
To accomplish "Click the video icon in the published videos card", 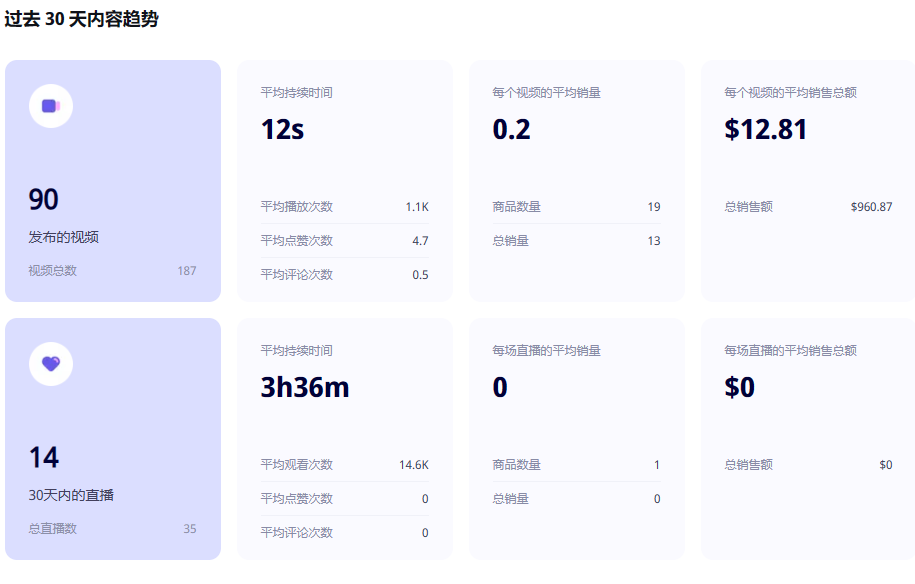I will (51, 106).
